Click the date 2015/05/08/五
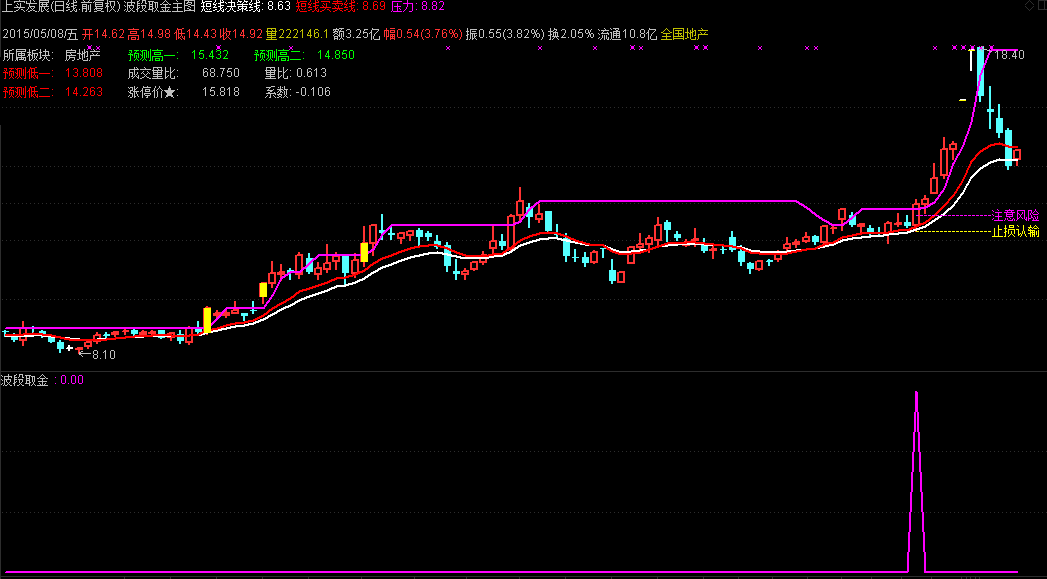Viewport: 1047px width, 579px height. point(40,34)
